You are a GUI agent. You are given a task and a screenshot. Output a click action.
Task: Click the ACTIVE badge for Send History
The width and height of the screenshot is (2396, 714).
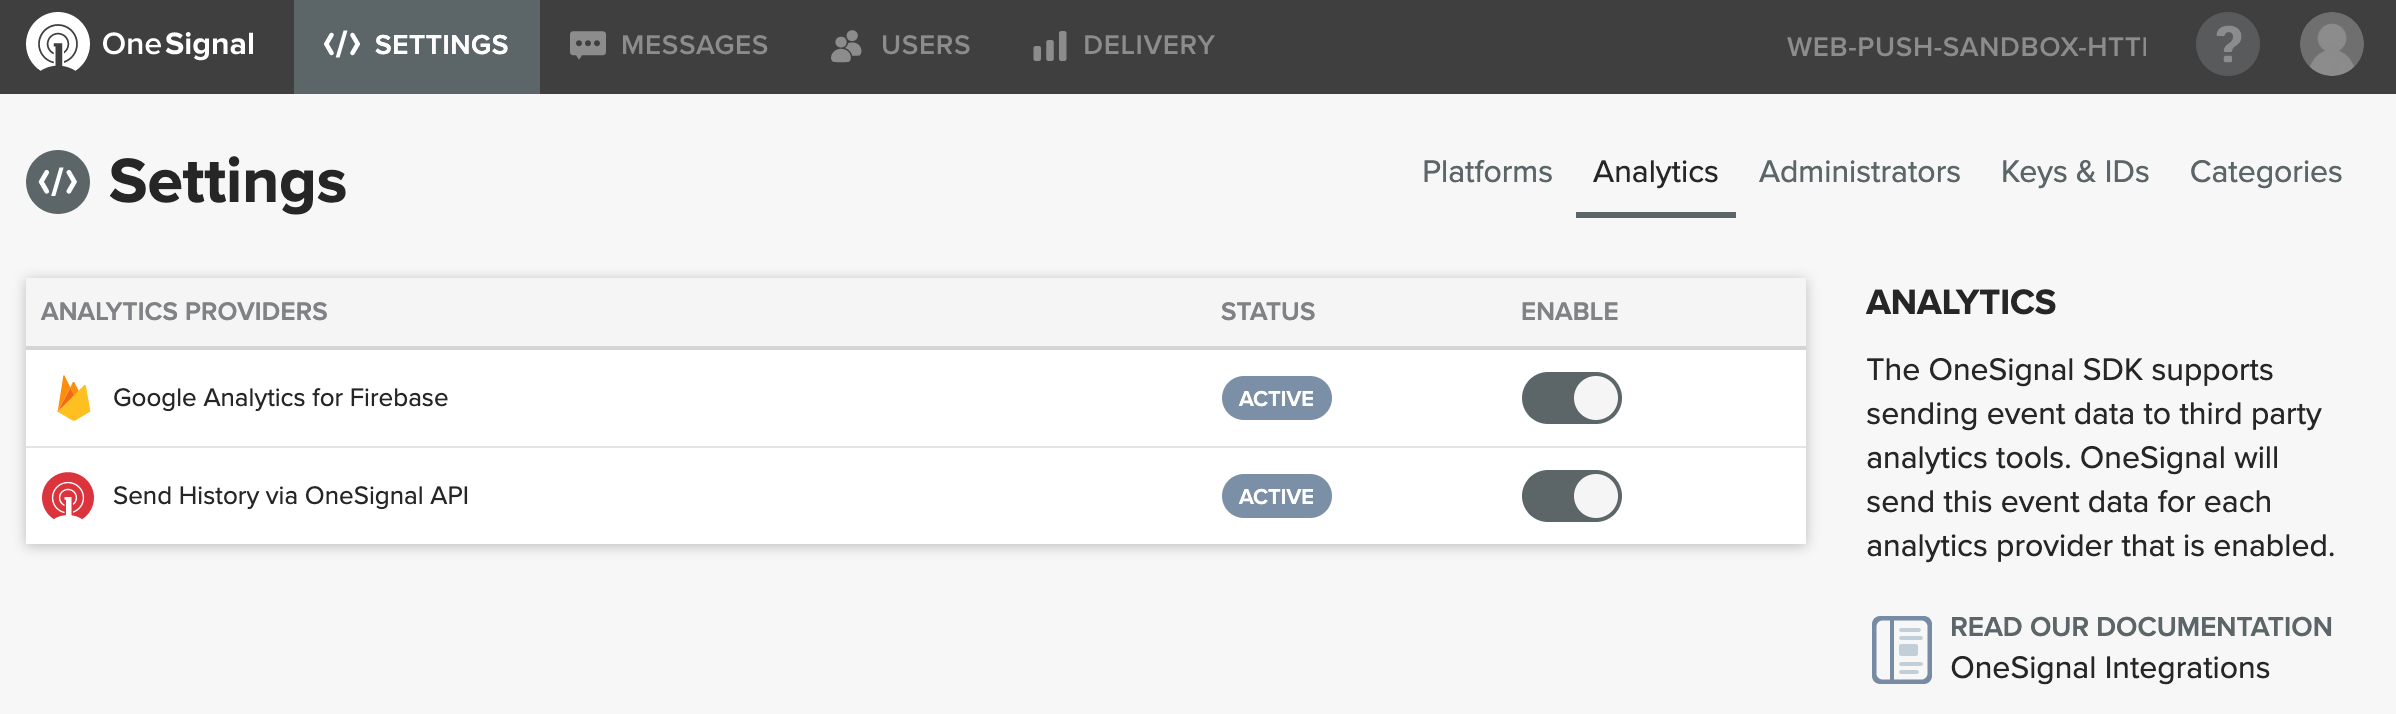tap(1276, 496)
